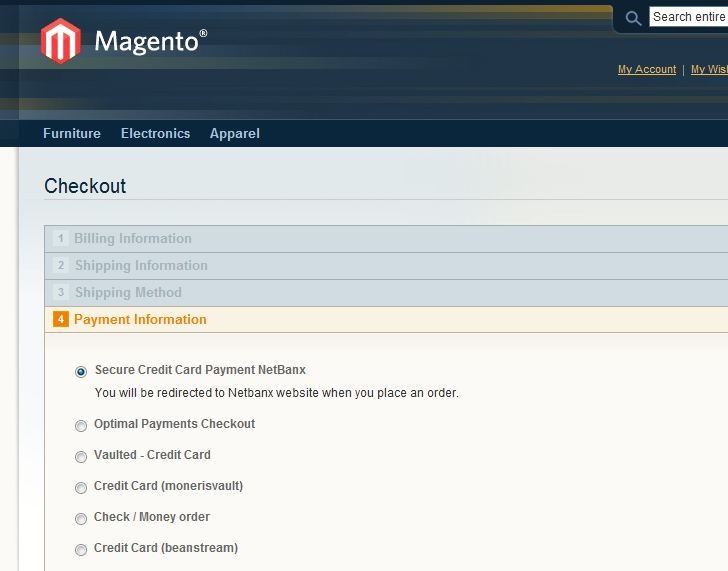Focus the Search entire store field

(x=689, y=17)
